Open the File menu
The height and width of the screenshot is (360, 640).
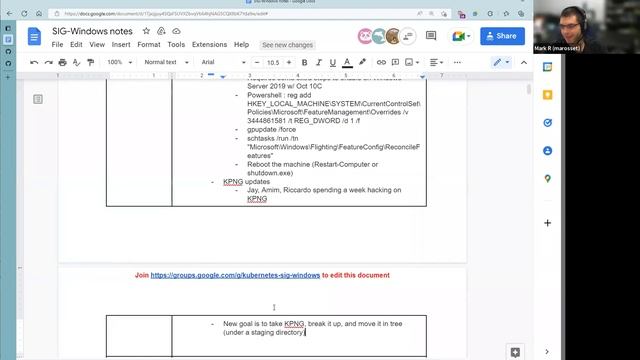pyautogui.click(x=57, y=44)
